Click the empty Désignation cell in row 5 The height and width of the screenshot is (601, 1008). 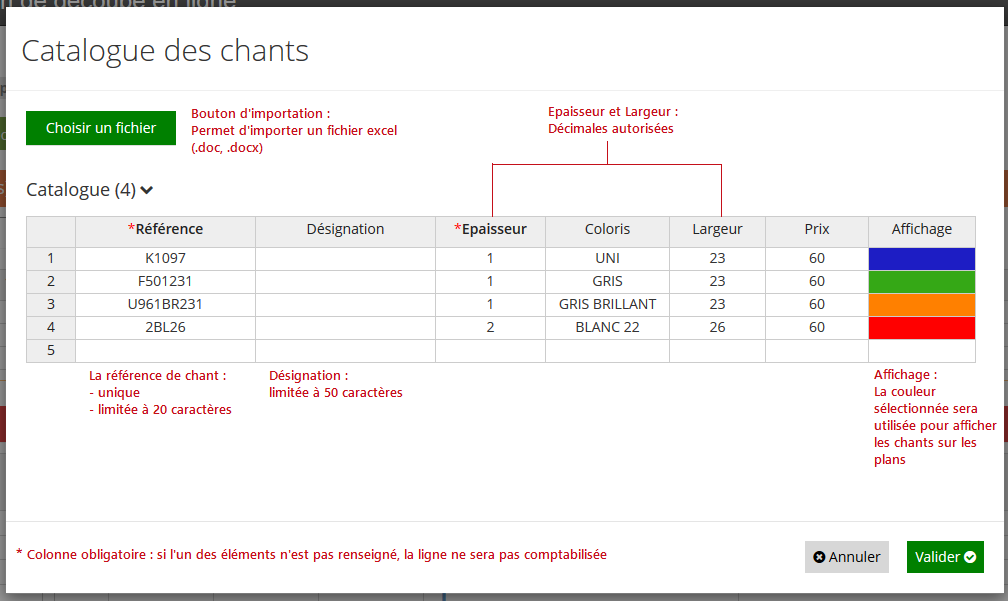click(x=345, y=351)
